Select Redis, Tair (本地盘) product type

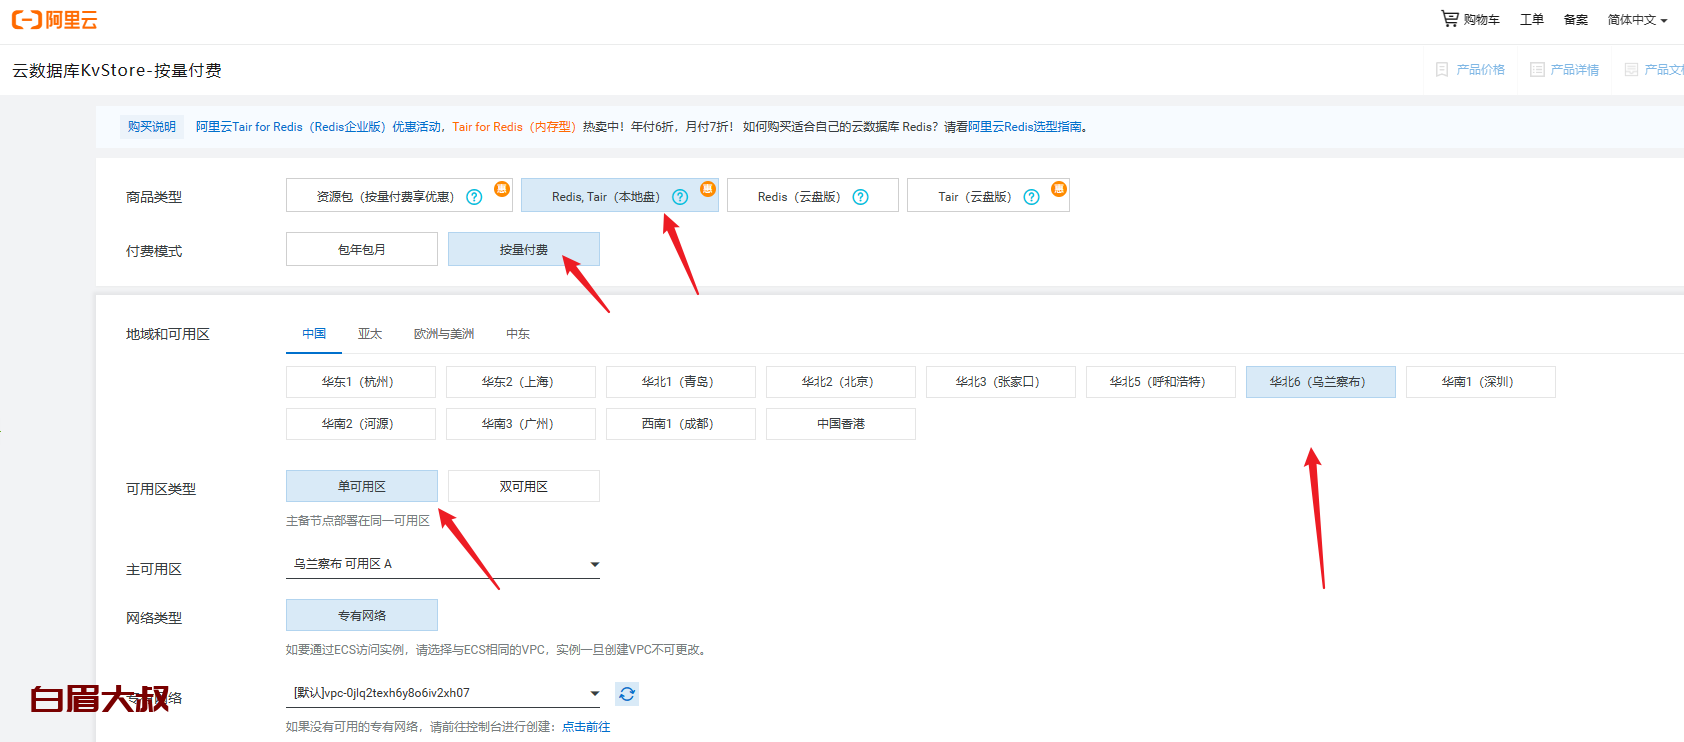pos(620,195)
